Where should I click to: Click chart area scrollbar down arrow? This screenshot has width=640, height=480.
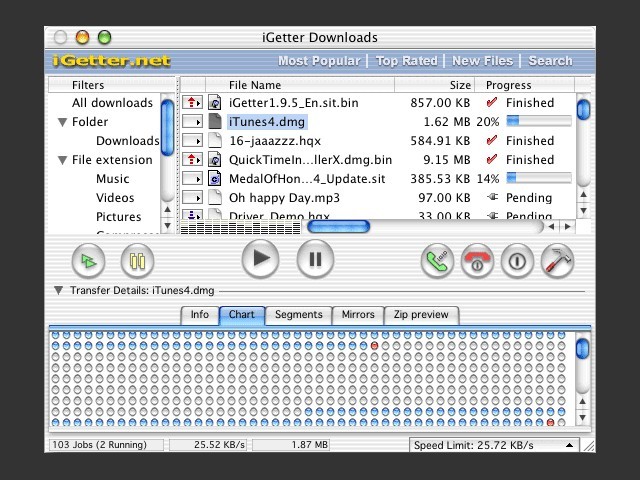pyautogui.click(x=583, y=417)
